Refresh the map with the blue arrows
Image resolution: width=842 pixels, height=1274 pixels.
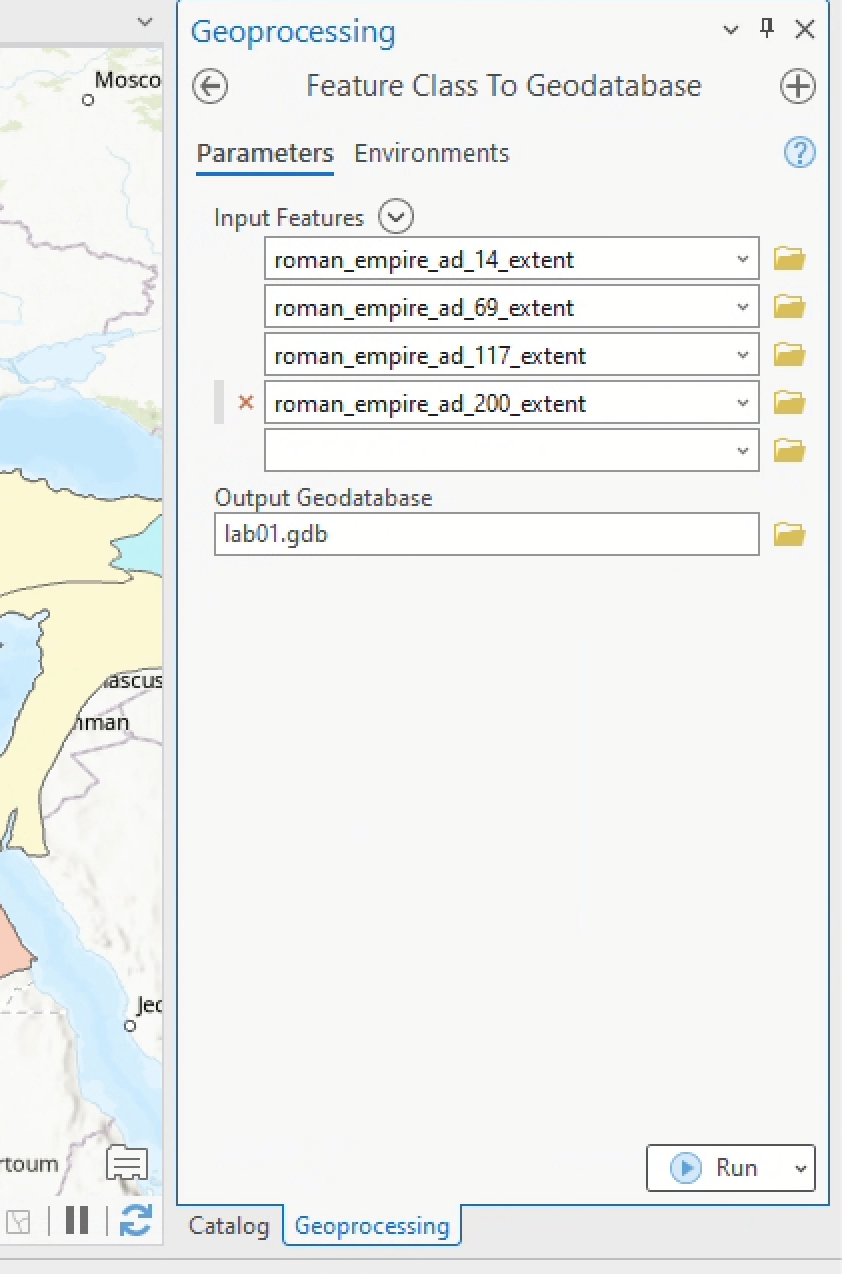tap(135, 1221)
